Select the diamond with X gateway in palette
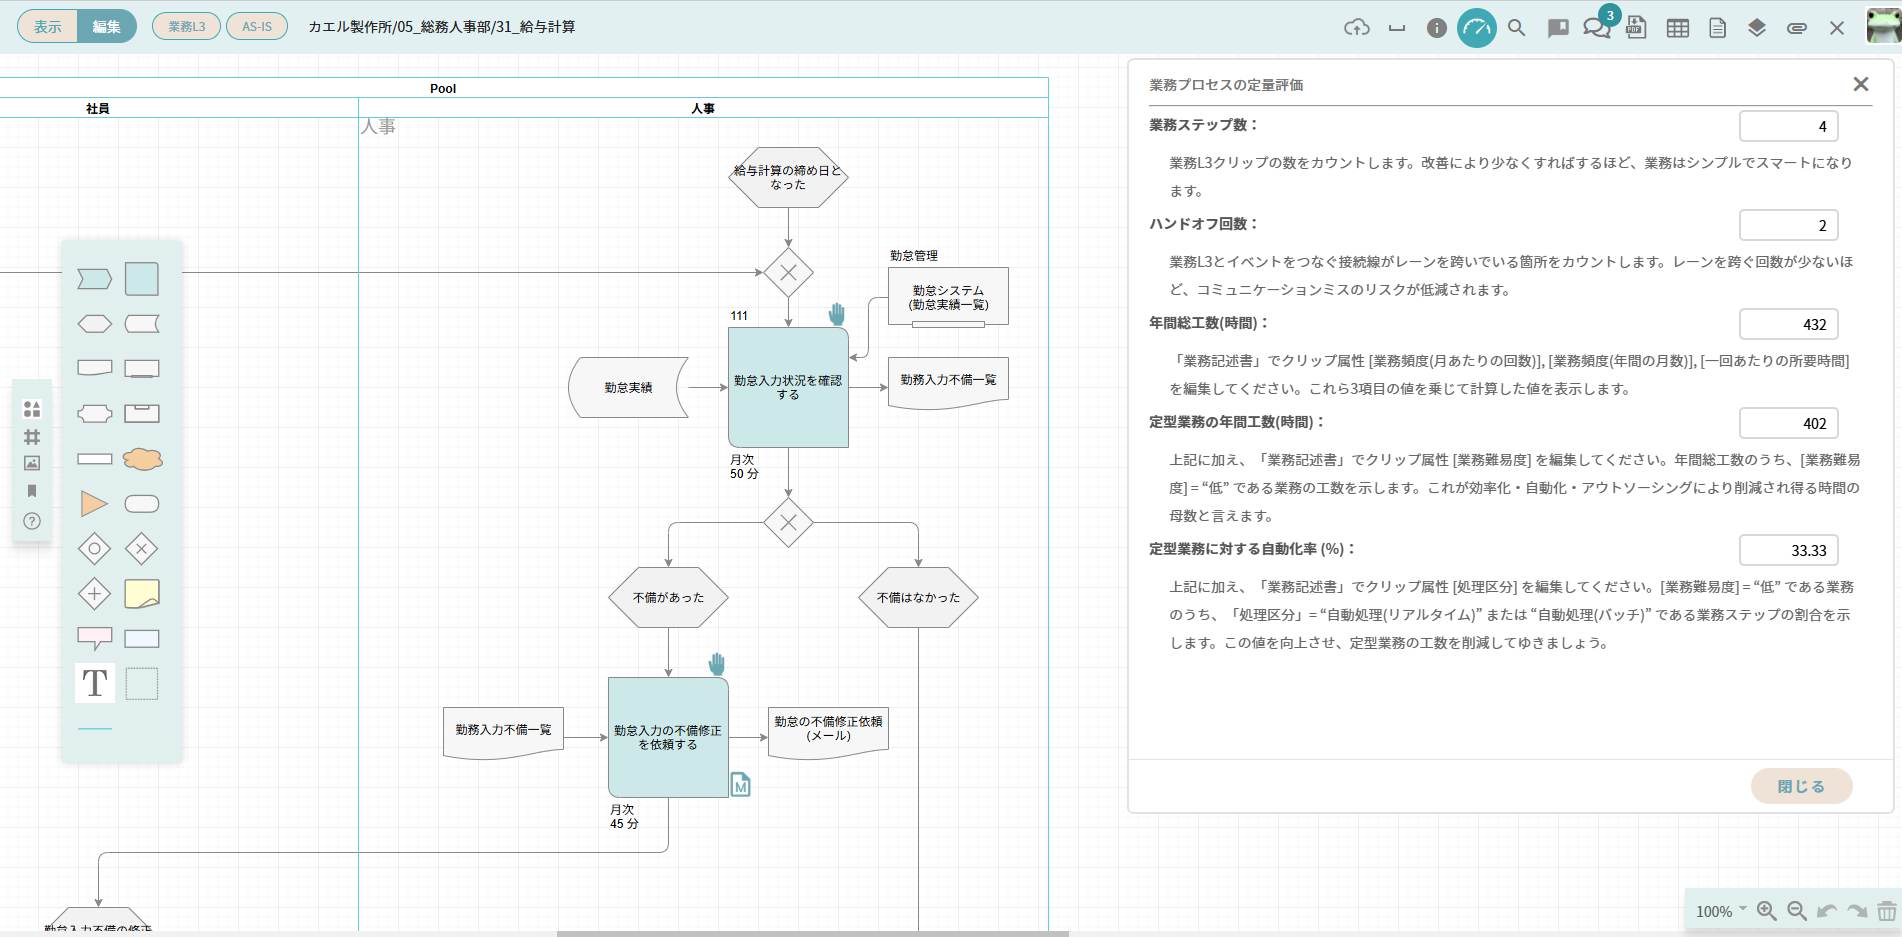Screen dimensions: 1902x937 pyautogui.click(x=142, y=549)
